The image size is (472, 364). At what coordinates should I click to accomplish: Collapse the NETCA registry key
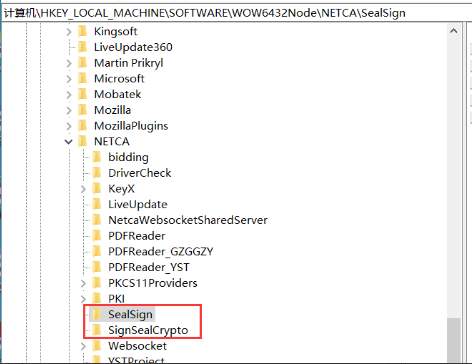point(69,142)
